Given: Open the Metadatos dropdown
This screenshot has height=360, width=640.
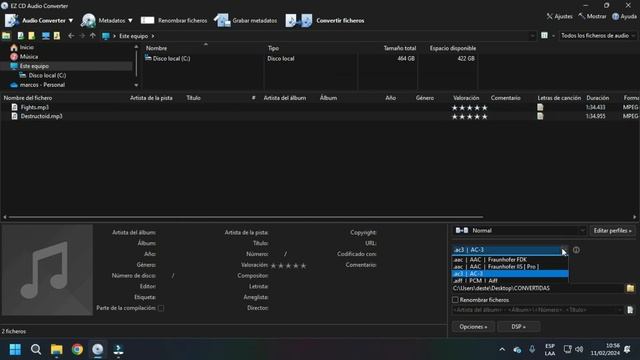Looking at the screenshot, I should point(107,20).
